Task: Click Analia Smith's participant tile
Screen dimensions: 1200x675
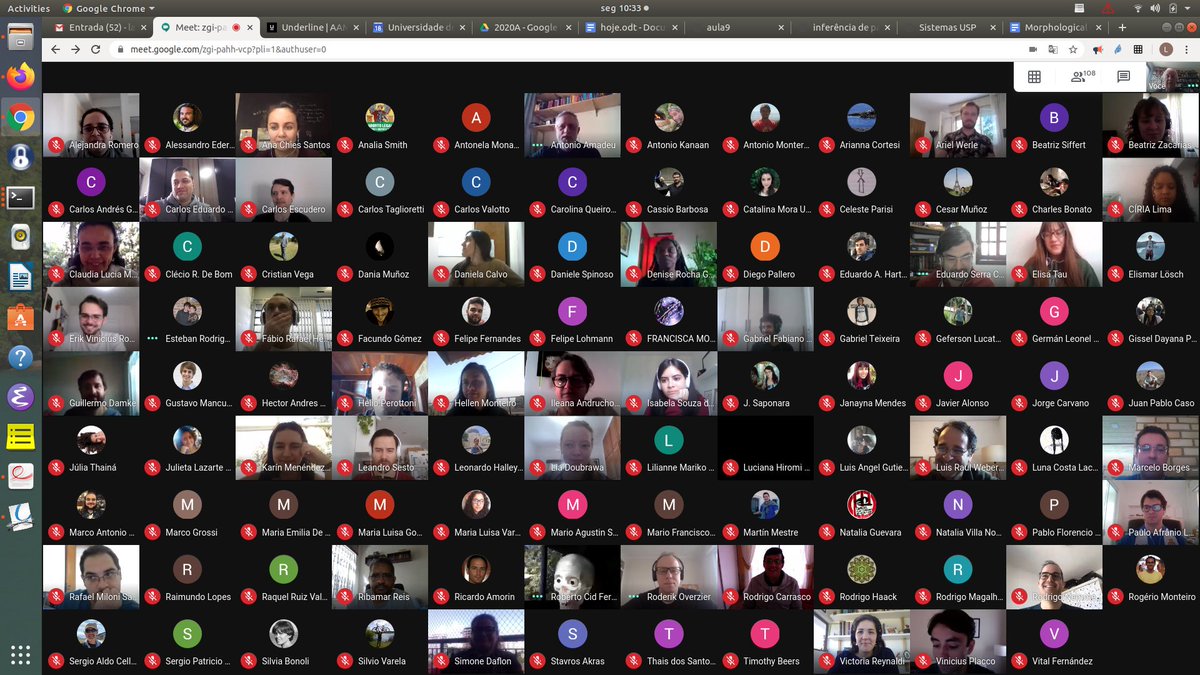Action: [380, 125]
